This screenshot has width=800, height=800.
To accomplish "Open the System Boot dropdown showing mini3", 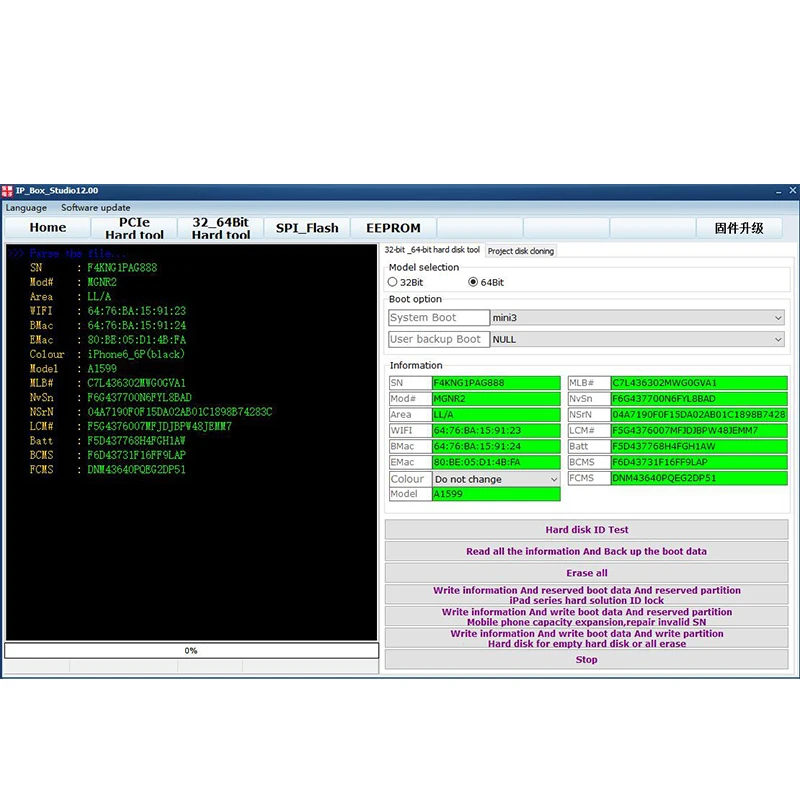I will (x=637, y=317).
